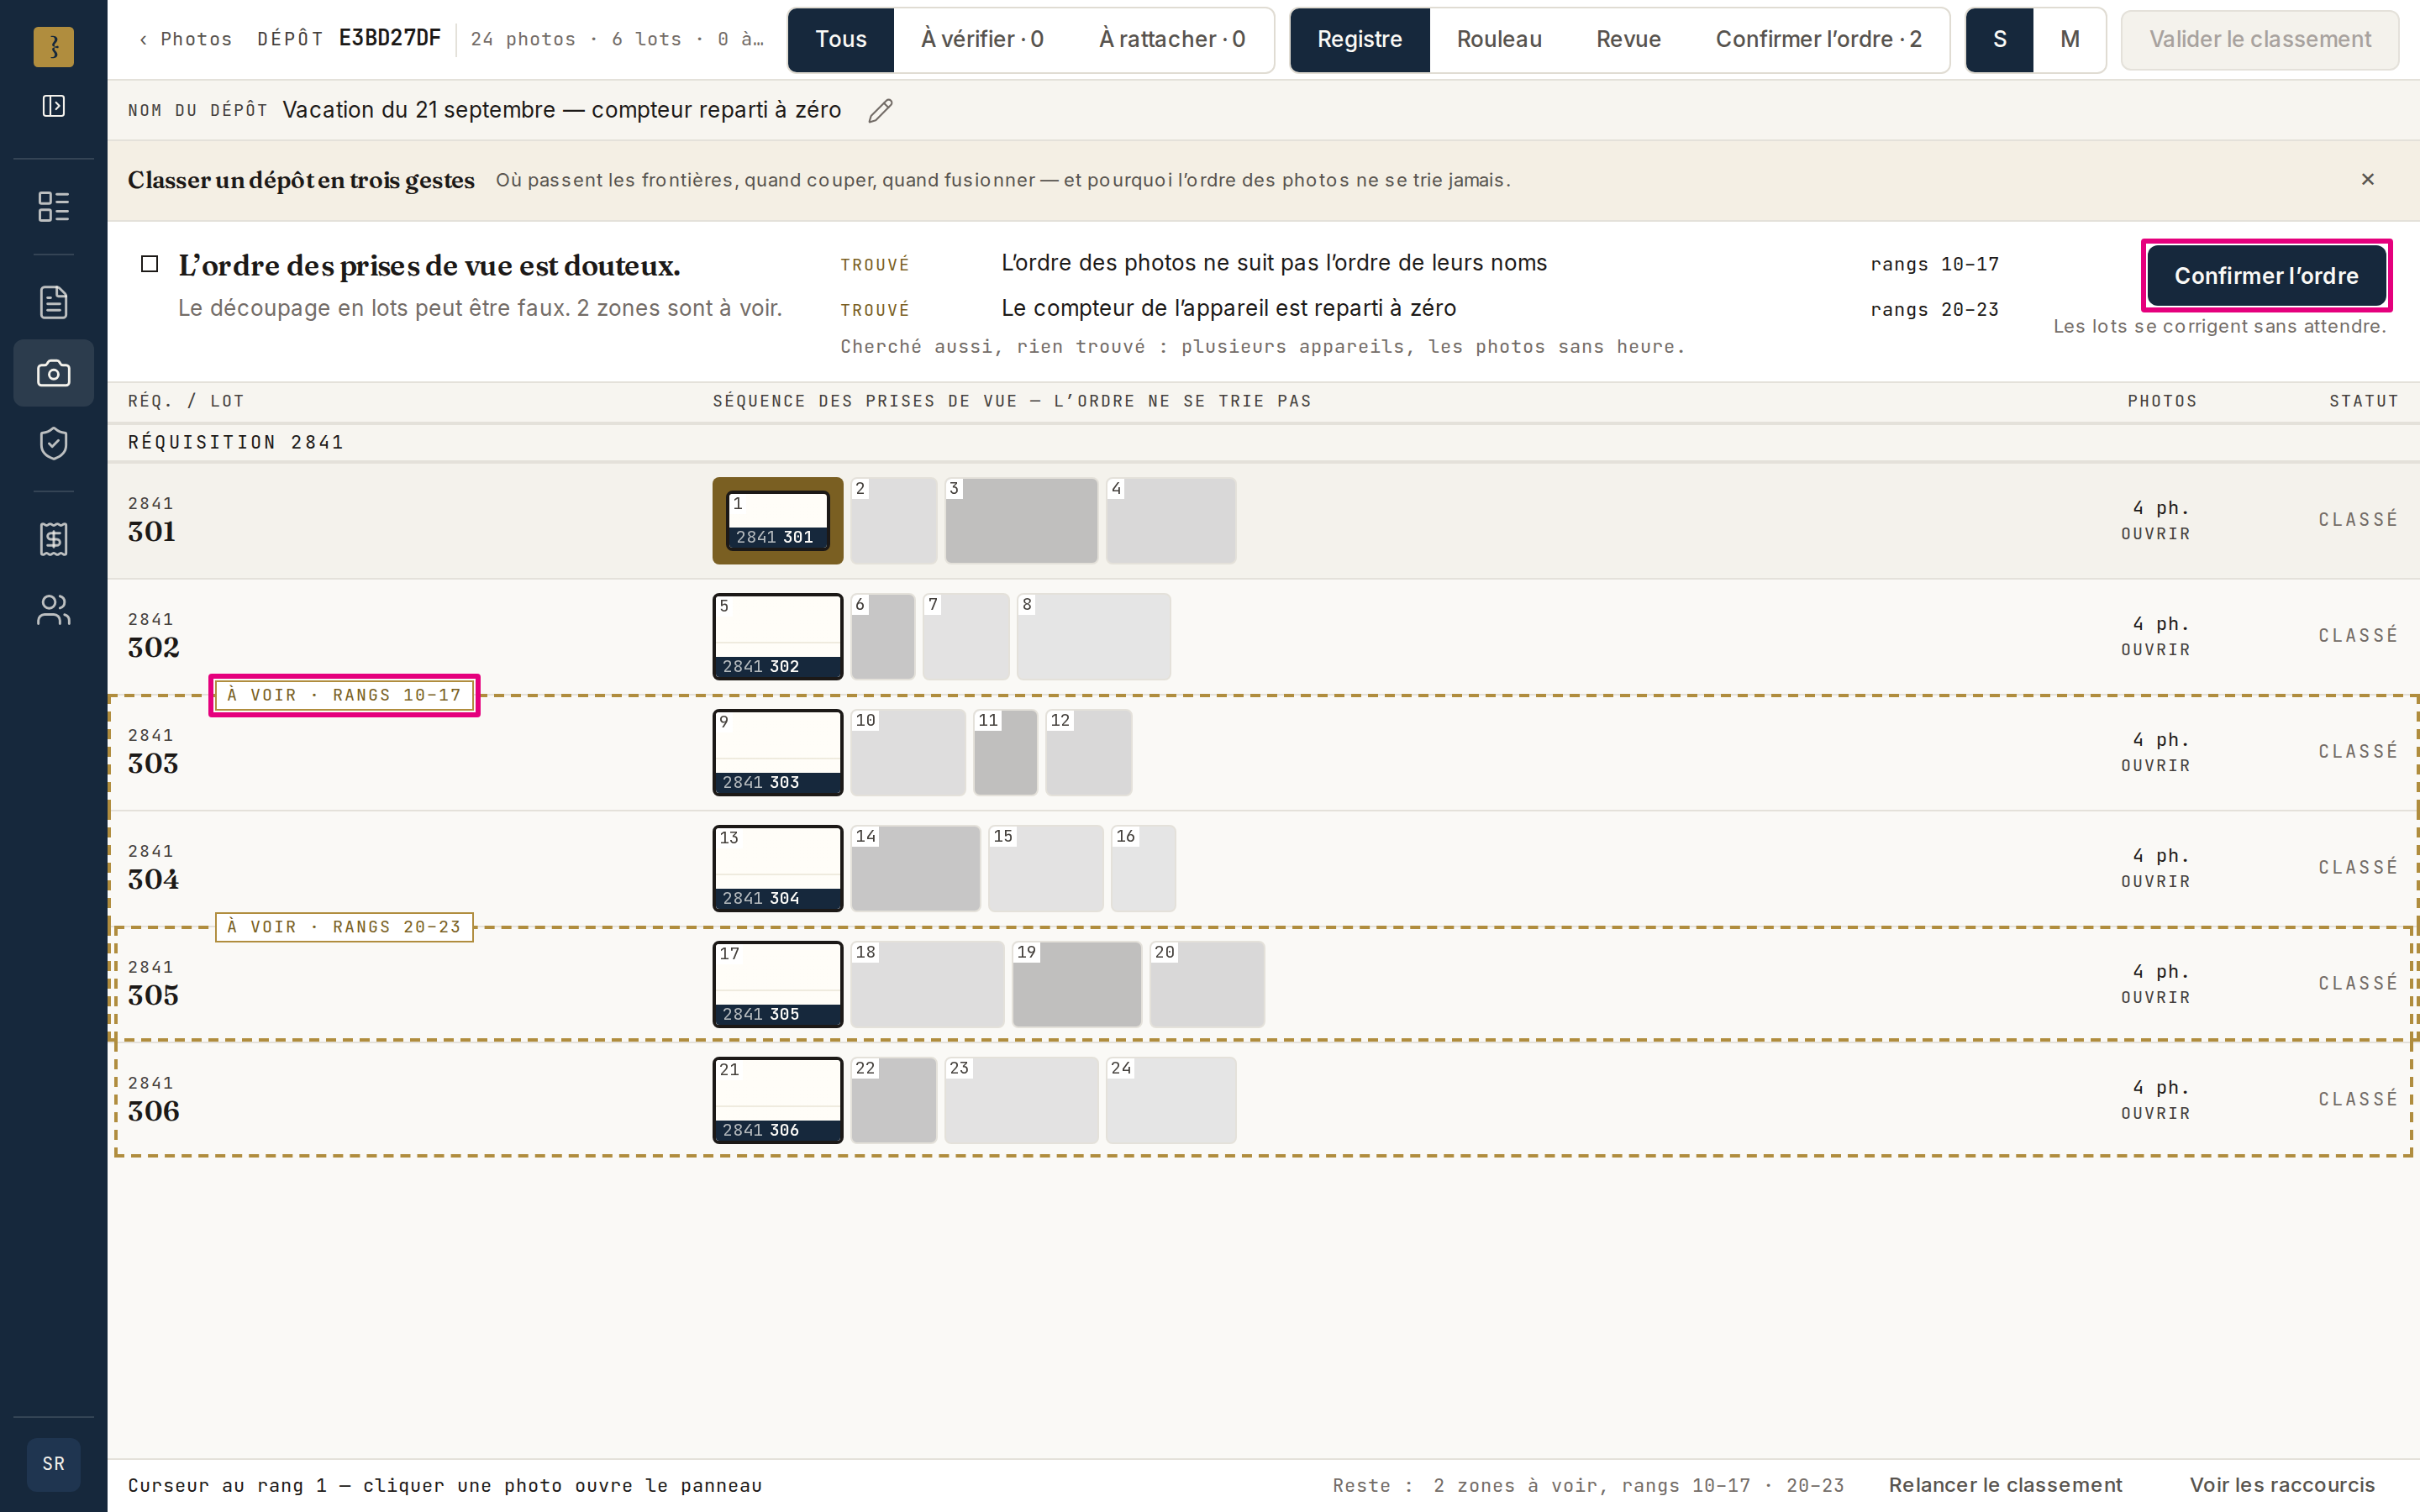Click Valider le classement button
The height and width of the screenshot is (1512, 2420).
(2260, 39)
